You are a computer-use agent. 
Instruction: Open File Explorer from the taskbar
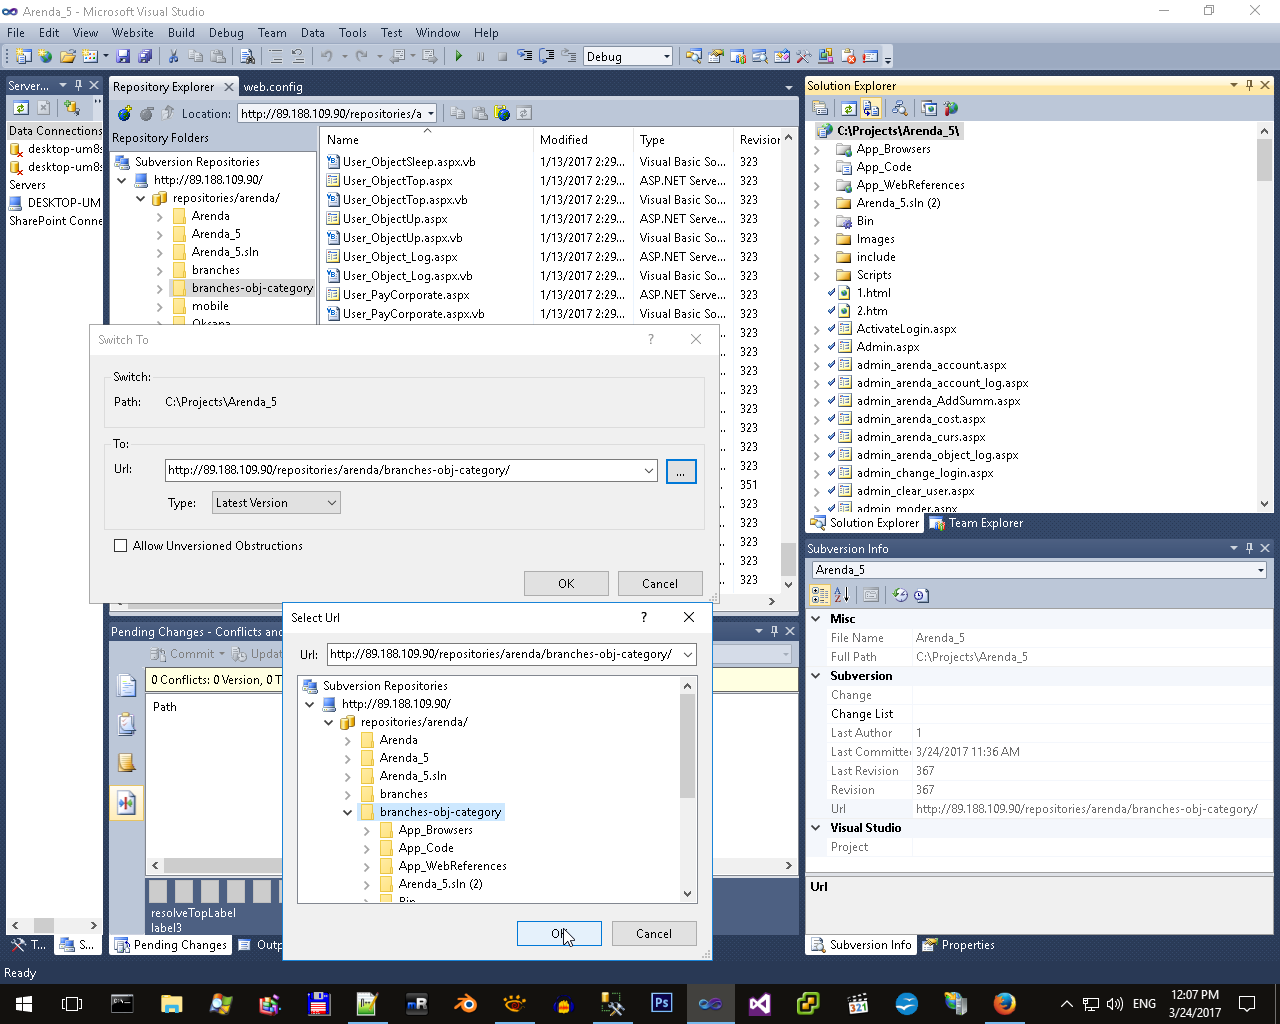click(171, 1003)
